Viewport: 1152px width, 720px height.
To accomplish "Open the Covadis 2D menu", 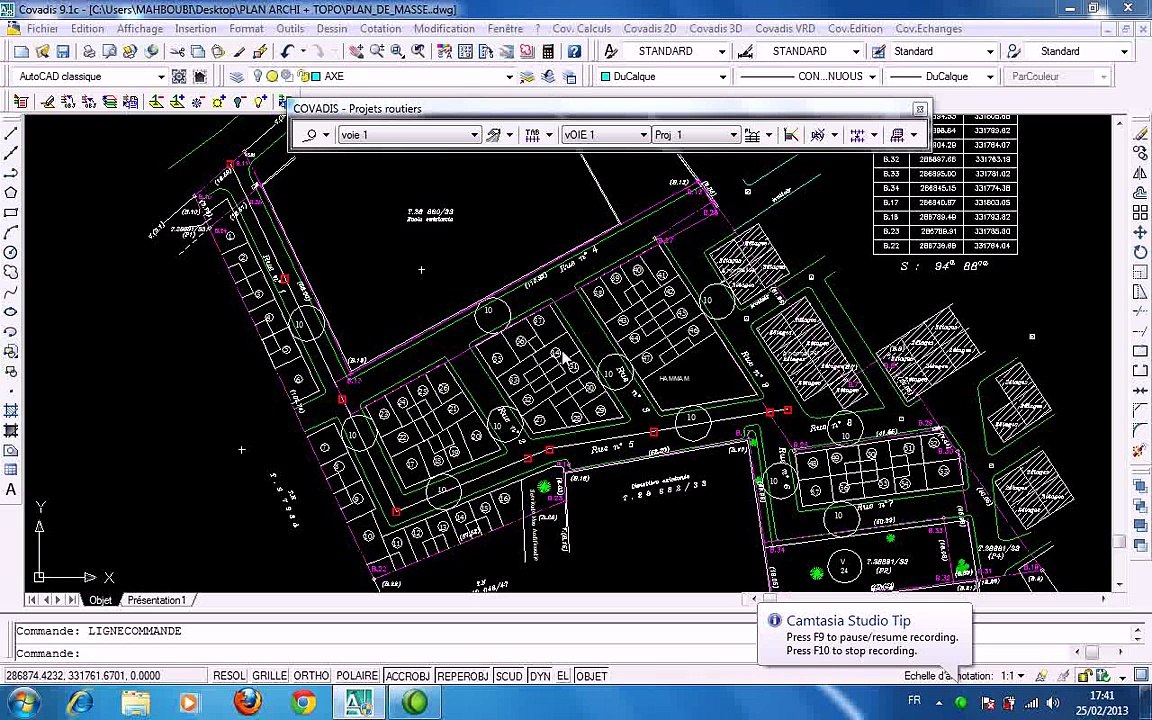I will tap(649, 29).
